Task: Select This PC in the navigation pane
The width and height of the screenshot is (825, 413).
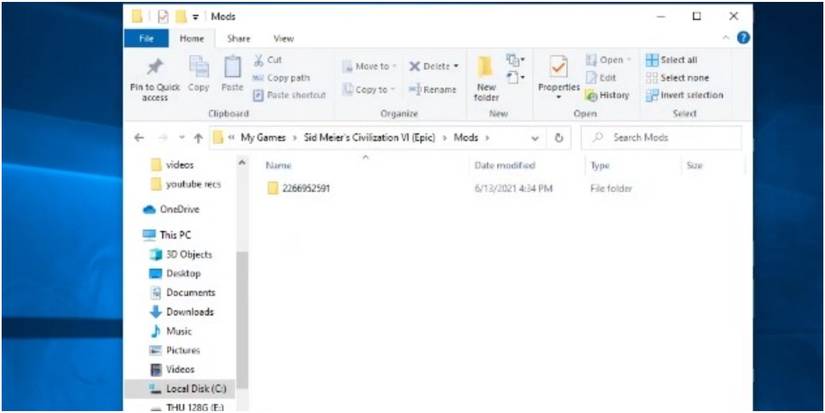Action: (x=167, y=235)
